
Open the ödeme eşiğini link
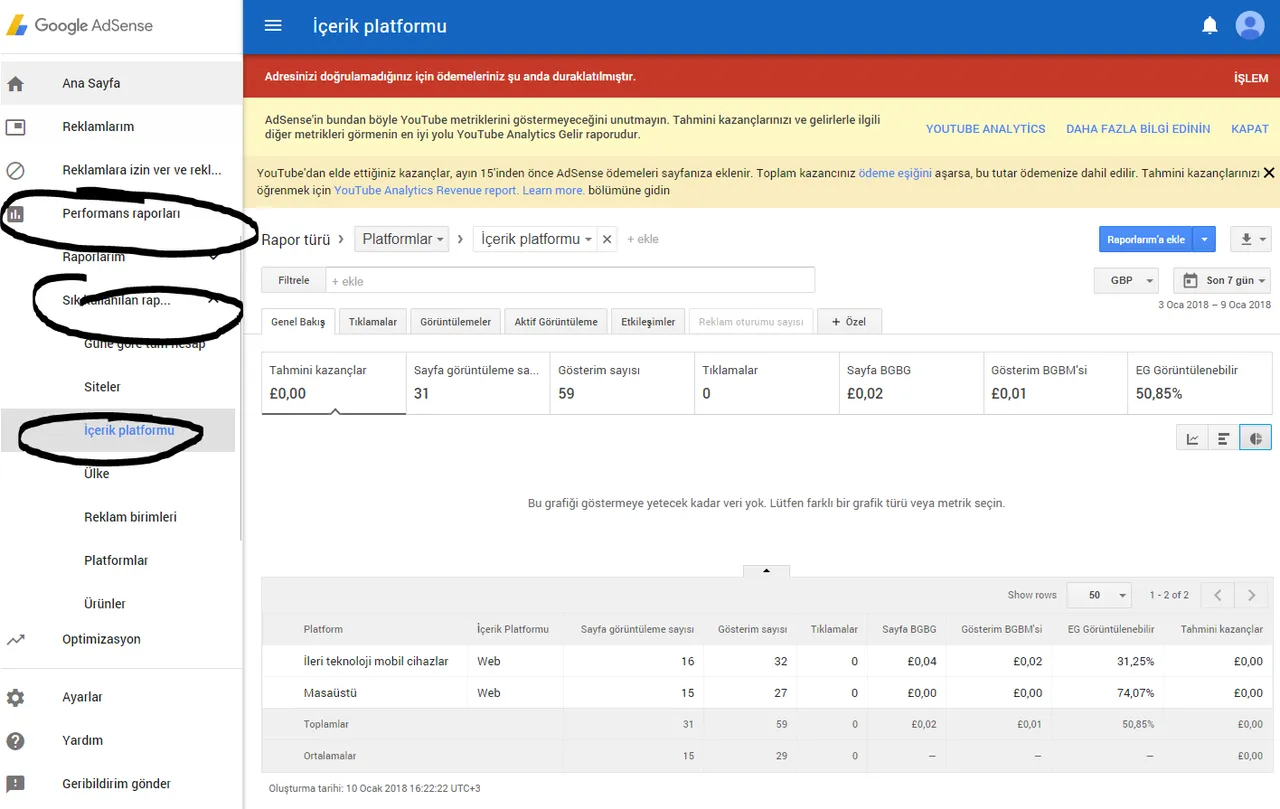(x=895, y=173)
